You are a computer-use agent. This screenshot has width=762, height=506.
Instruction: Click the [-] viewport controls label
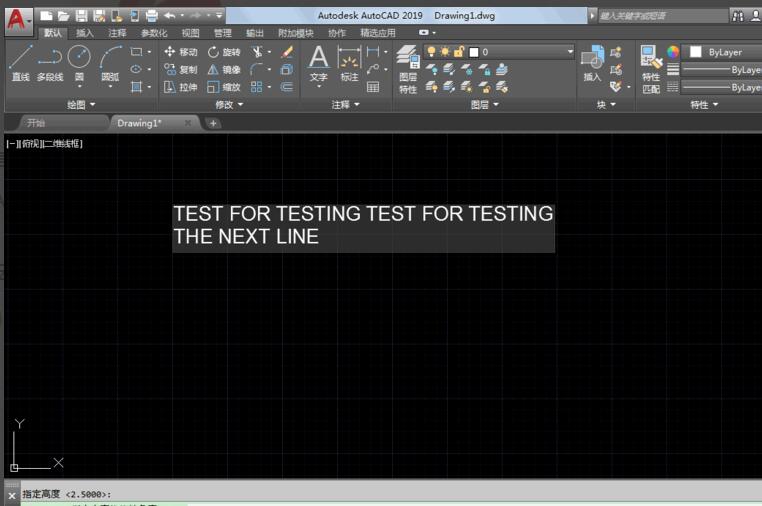(x=11, y=144)
